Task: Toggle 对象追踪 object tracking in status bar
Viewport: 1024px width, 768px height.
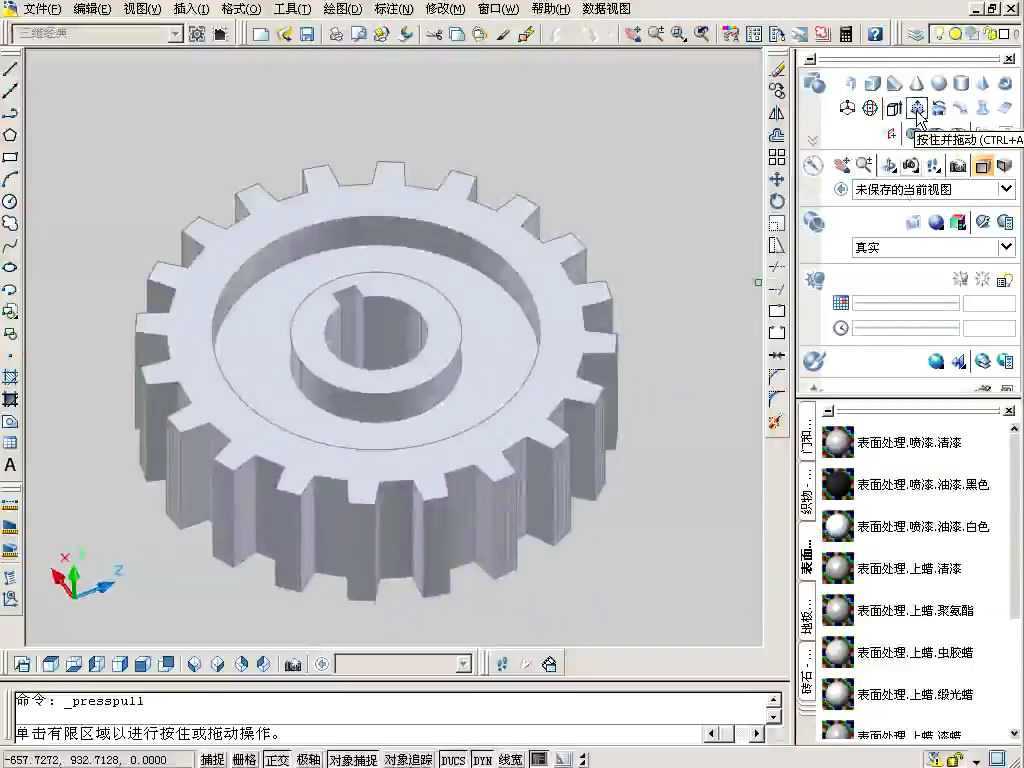Action: (408, 760)
